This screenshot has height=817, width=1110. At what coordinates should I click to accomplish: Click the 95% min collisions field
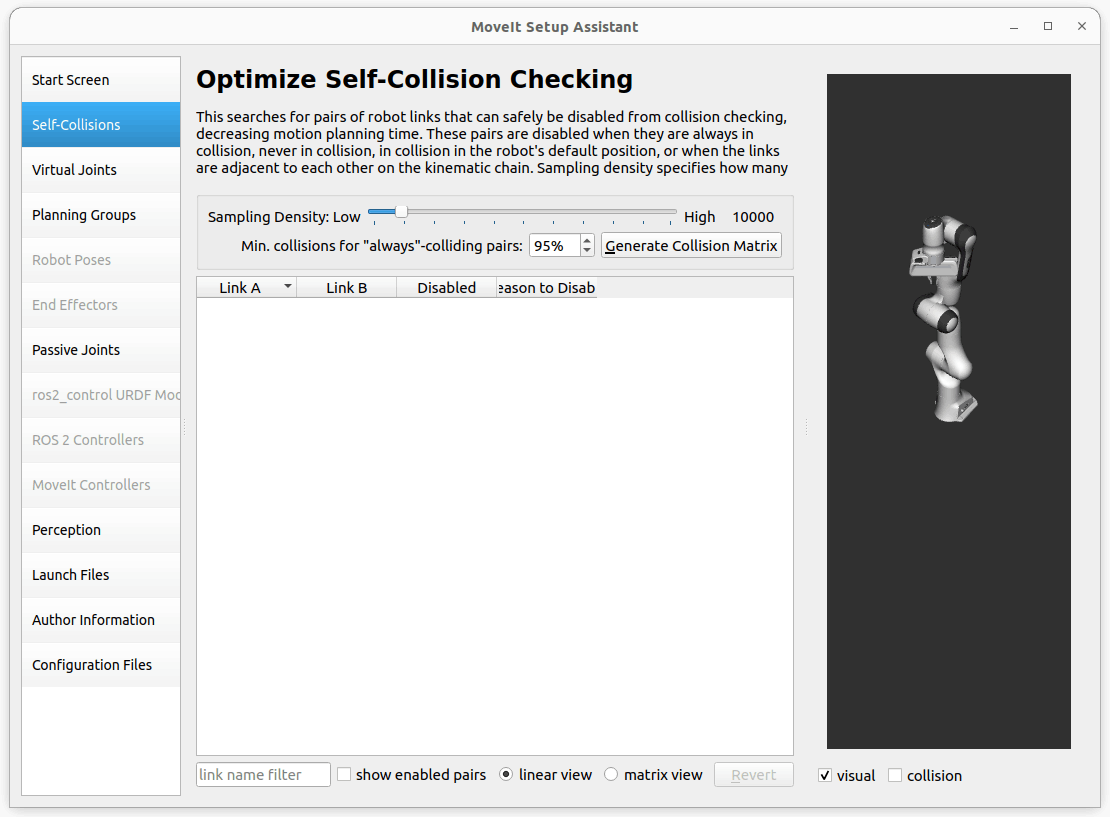(x=554, y=246)
